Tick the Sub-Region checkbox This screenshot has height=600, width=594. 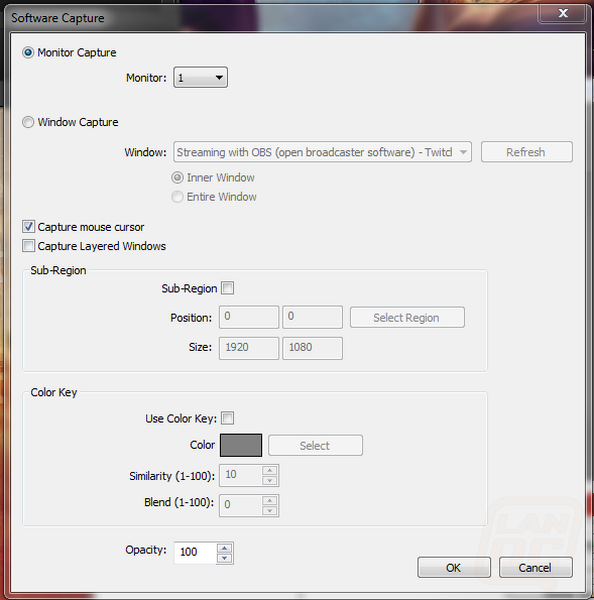tap(228, 288)
